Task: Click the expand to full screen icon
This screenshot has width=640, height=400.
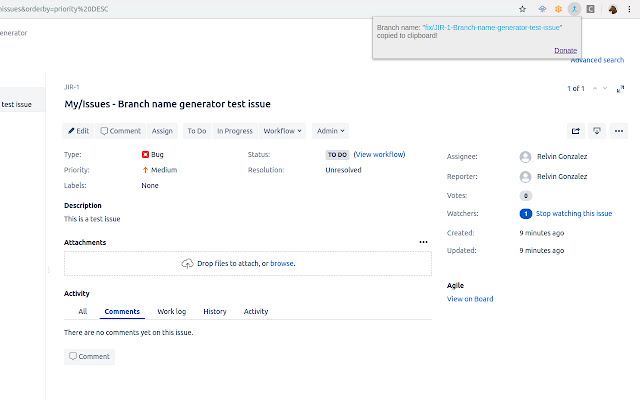Action: pyautogui.click(x=620, y=89)
